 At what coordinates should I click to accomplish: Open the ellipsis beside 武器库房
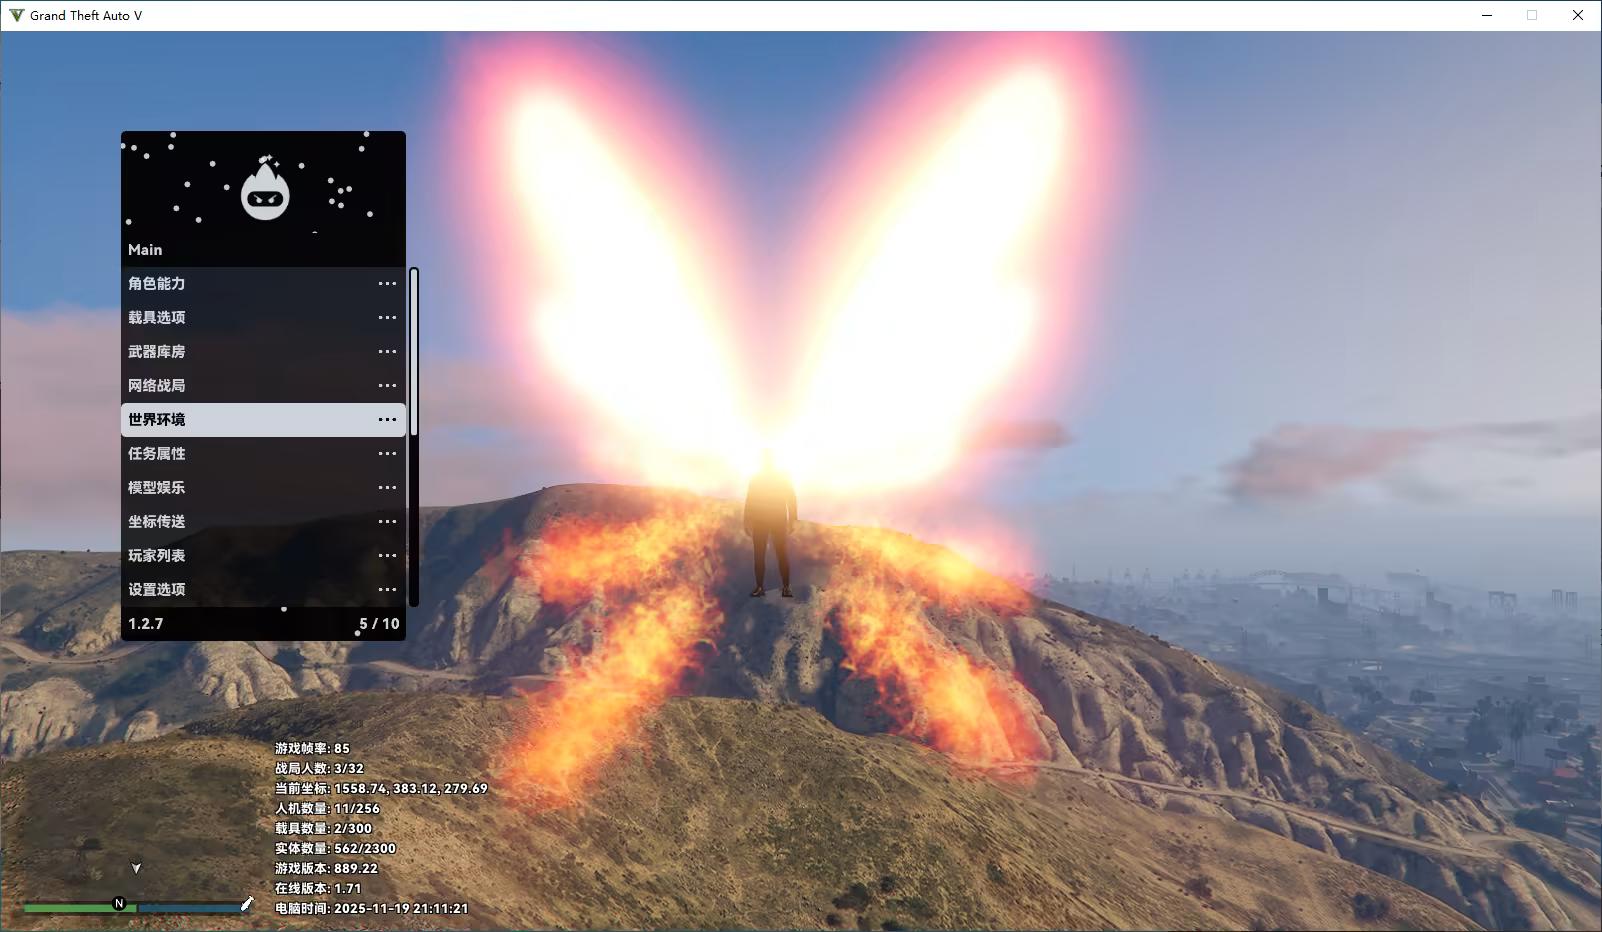387,352
